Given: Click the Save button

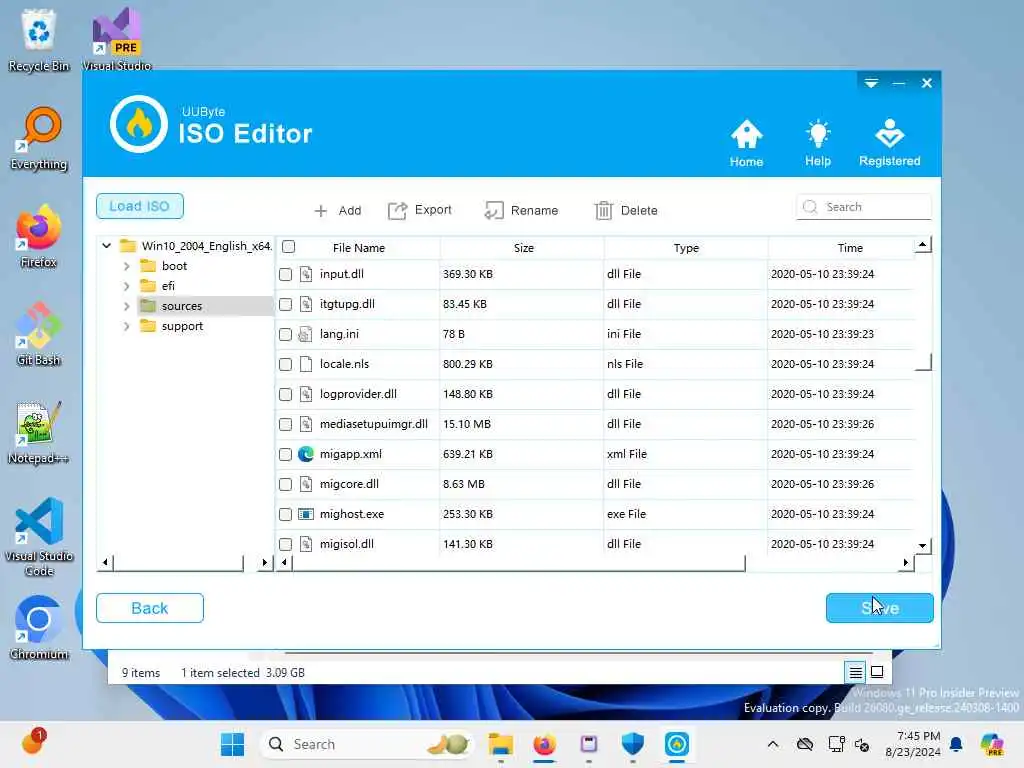Looking at the screenshot, I should tap(880, 608).
